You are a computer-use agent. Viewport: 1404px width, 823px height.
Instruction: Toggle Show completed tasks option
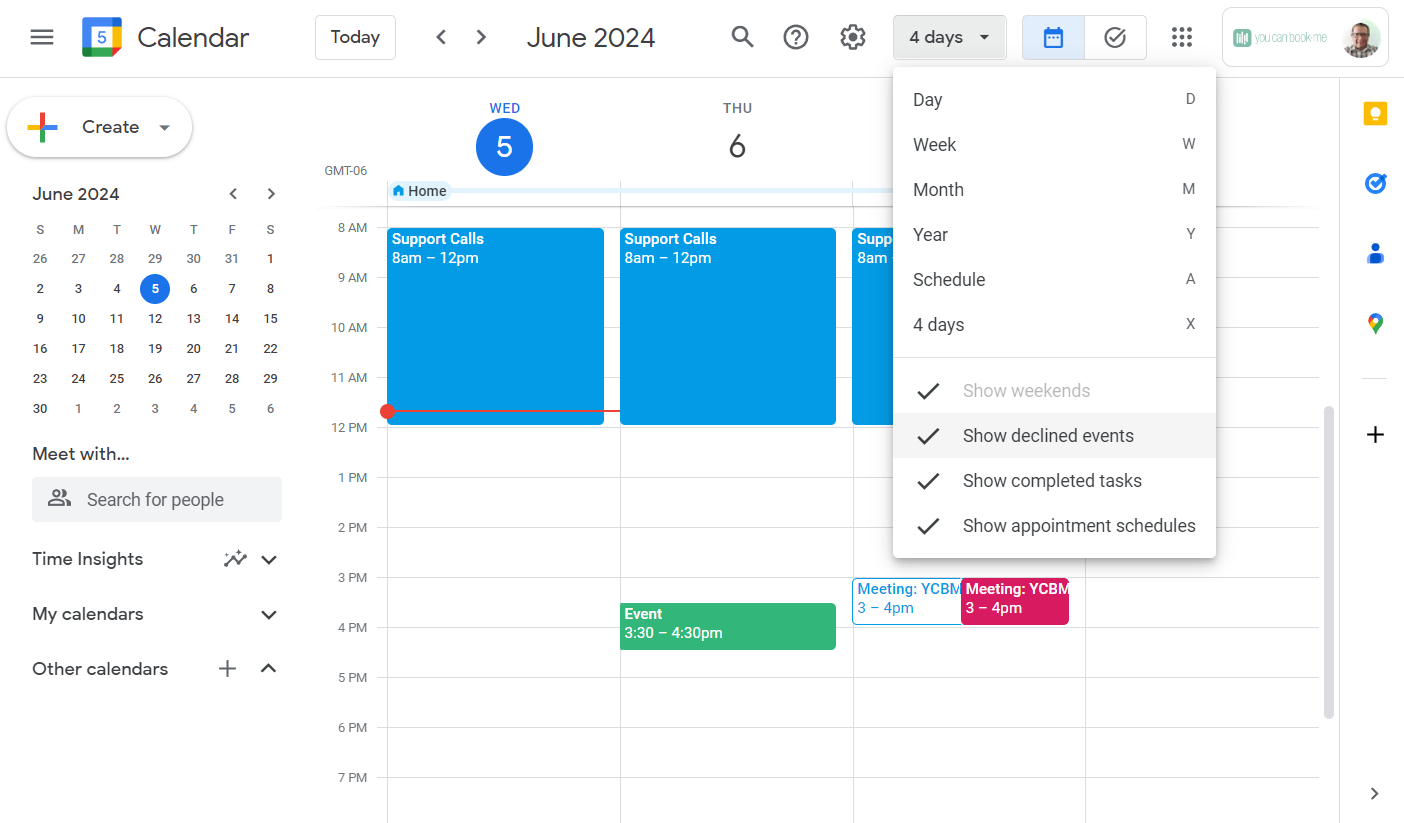tap(1052, 481)
